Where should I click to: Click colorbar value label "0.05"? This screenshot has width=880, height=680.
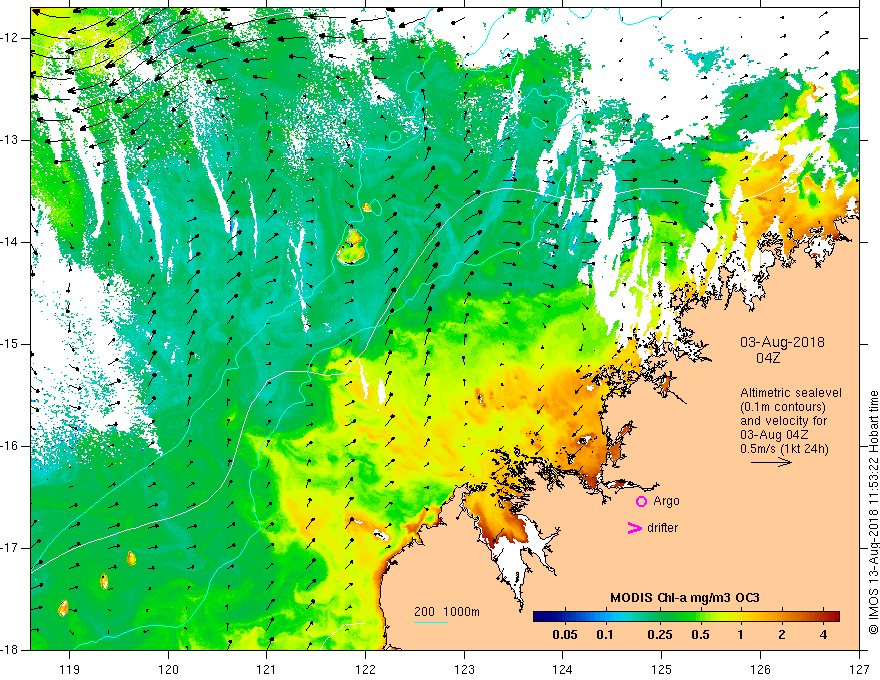point(565,635)
